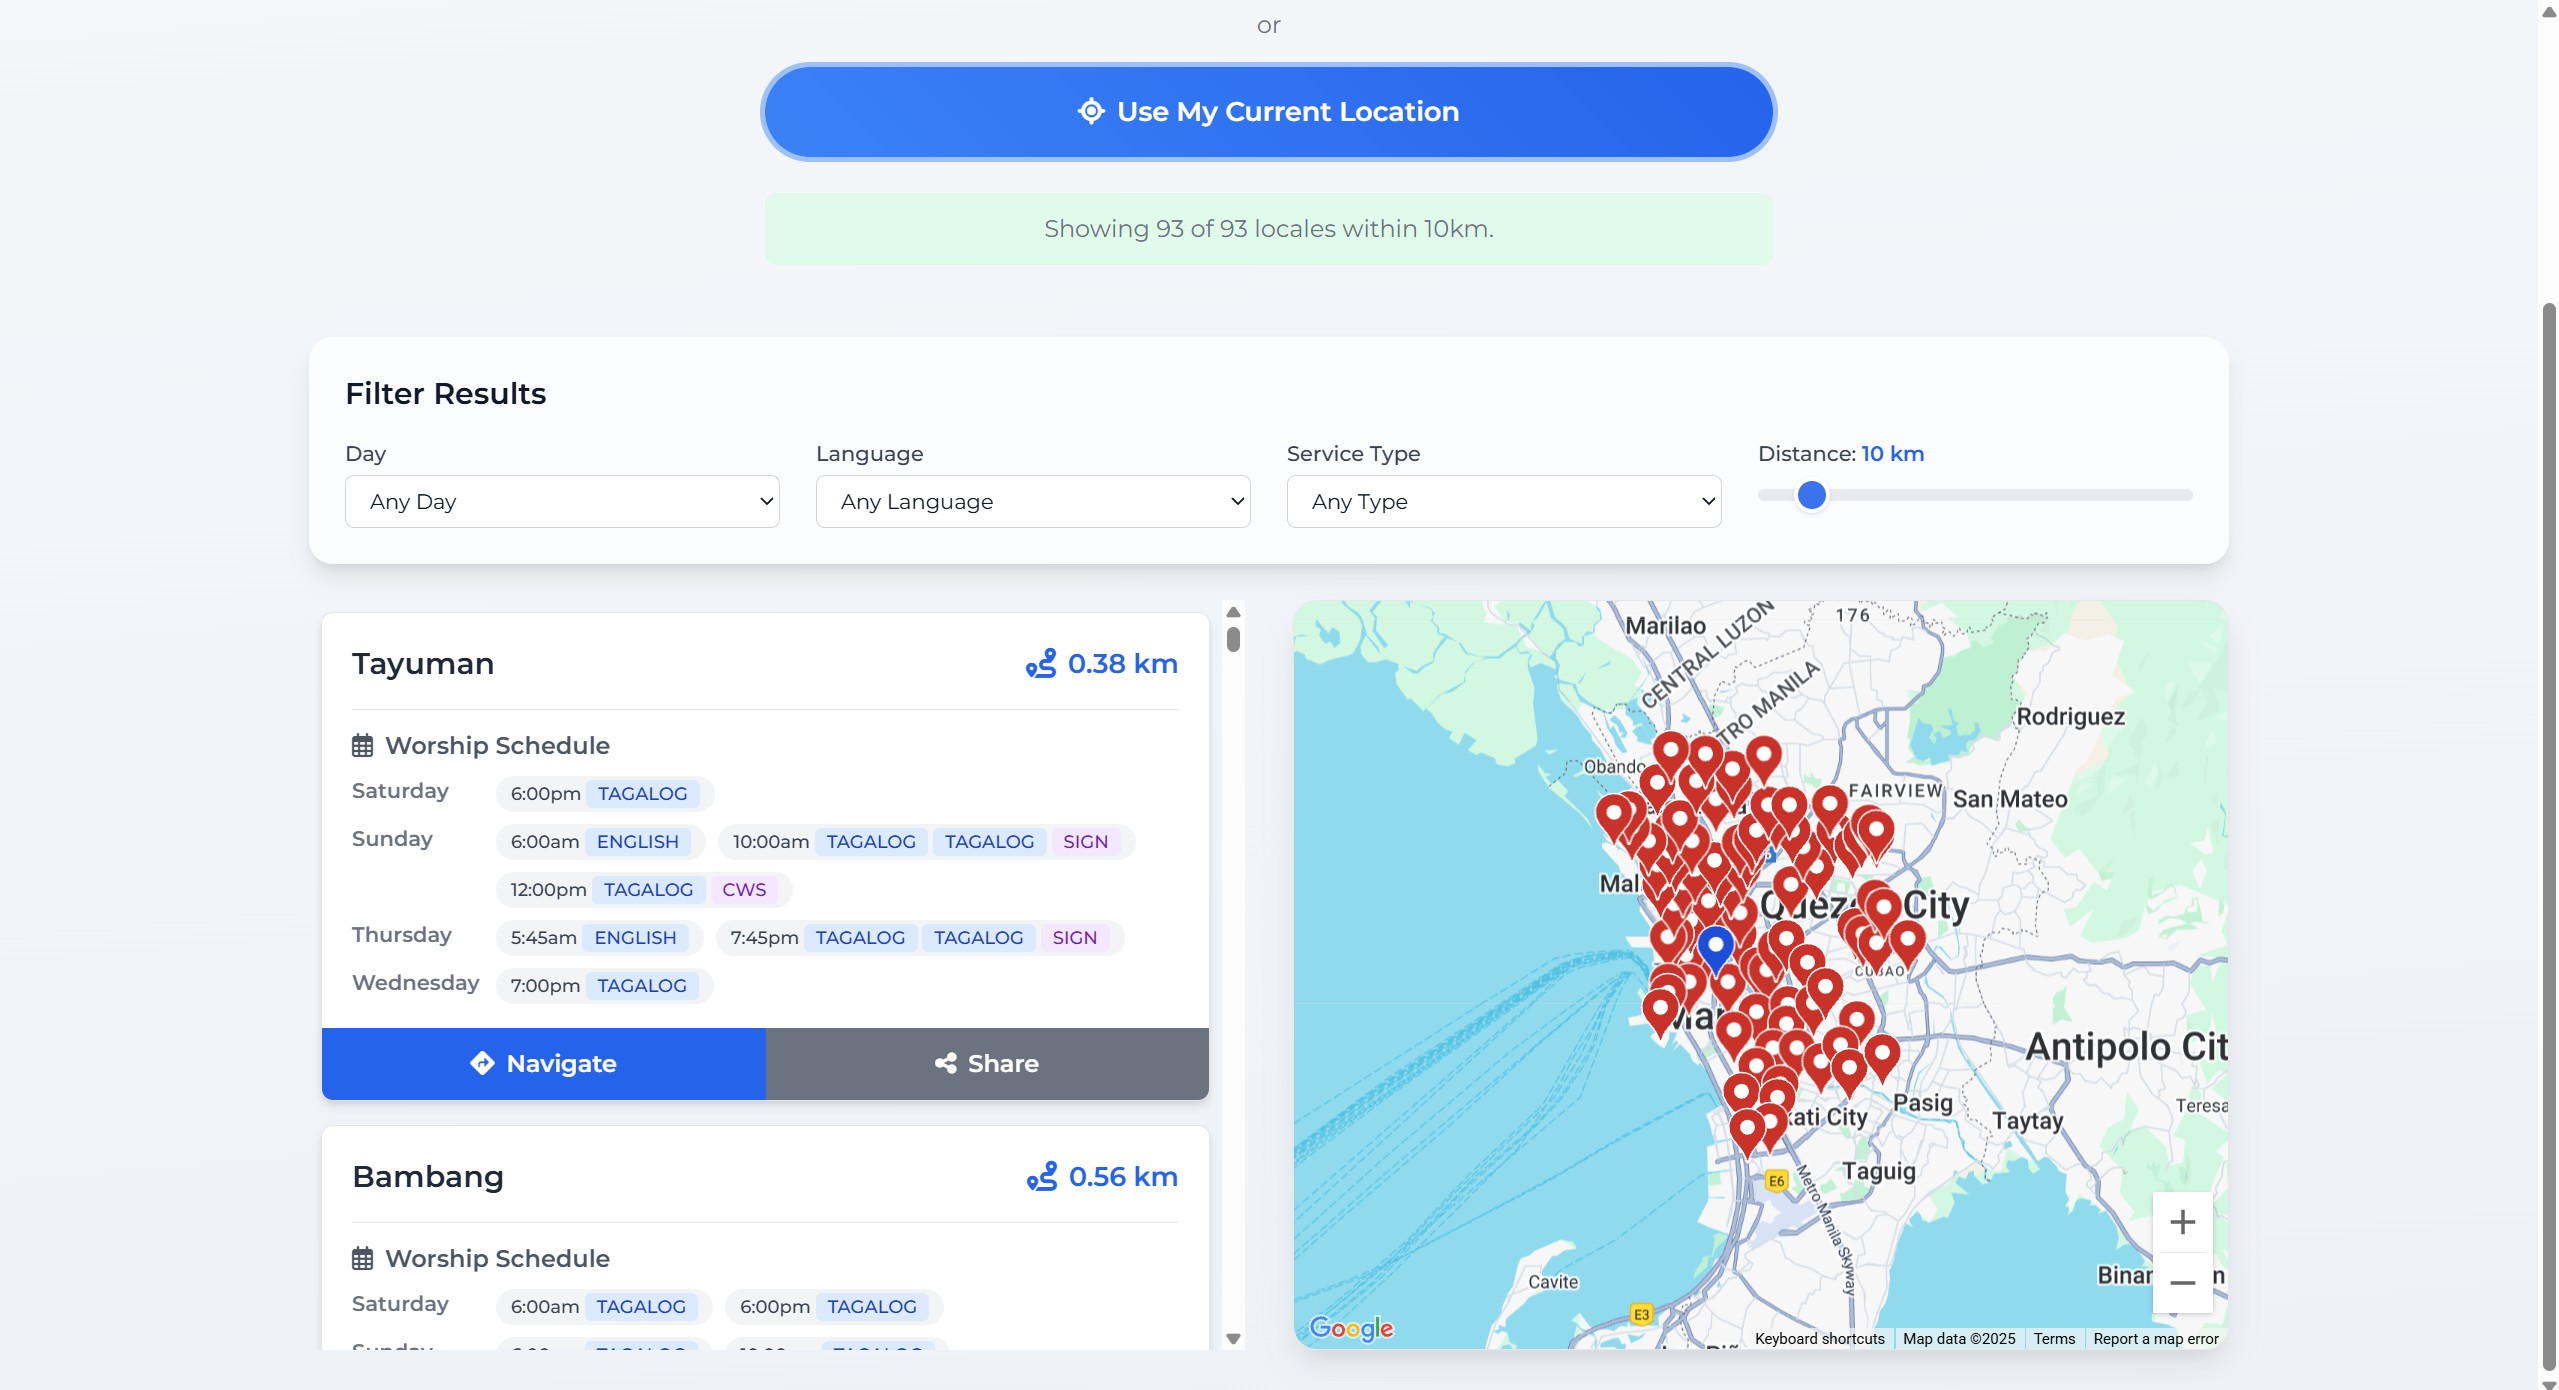Viewport: 2559px width, 1390px height.
Task: Open map Keyboard shortcuts
Action: (1819, 1339)
